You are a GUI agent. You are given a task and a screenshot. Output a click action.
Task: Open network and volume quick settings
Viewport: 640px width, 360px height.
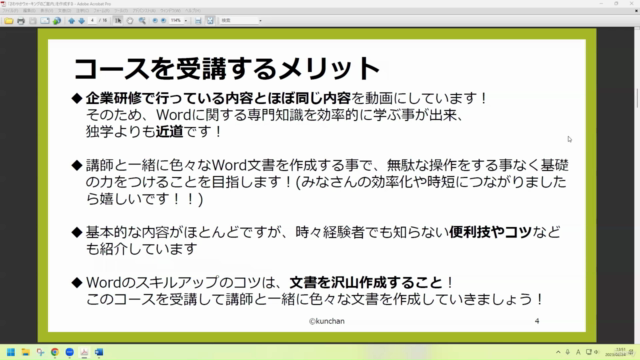[592, 352]
